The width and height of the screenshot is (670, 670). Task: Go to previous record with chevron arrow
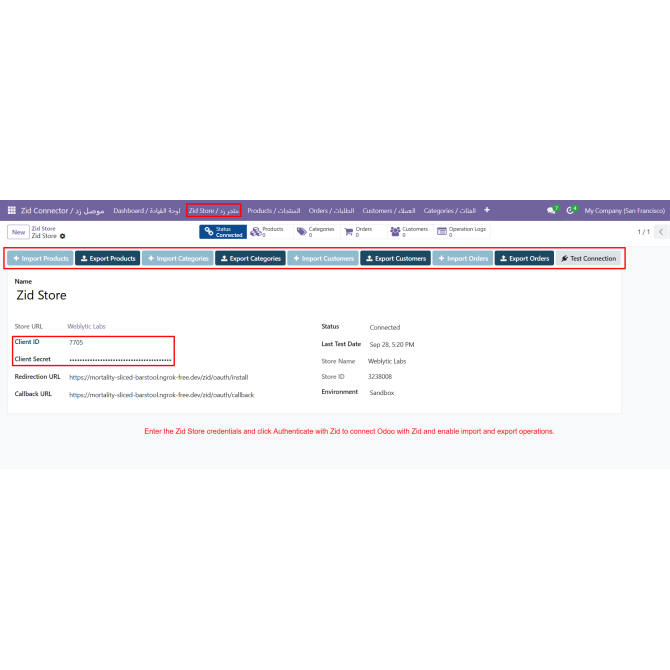tap(661, 232)
